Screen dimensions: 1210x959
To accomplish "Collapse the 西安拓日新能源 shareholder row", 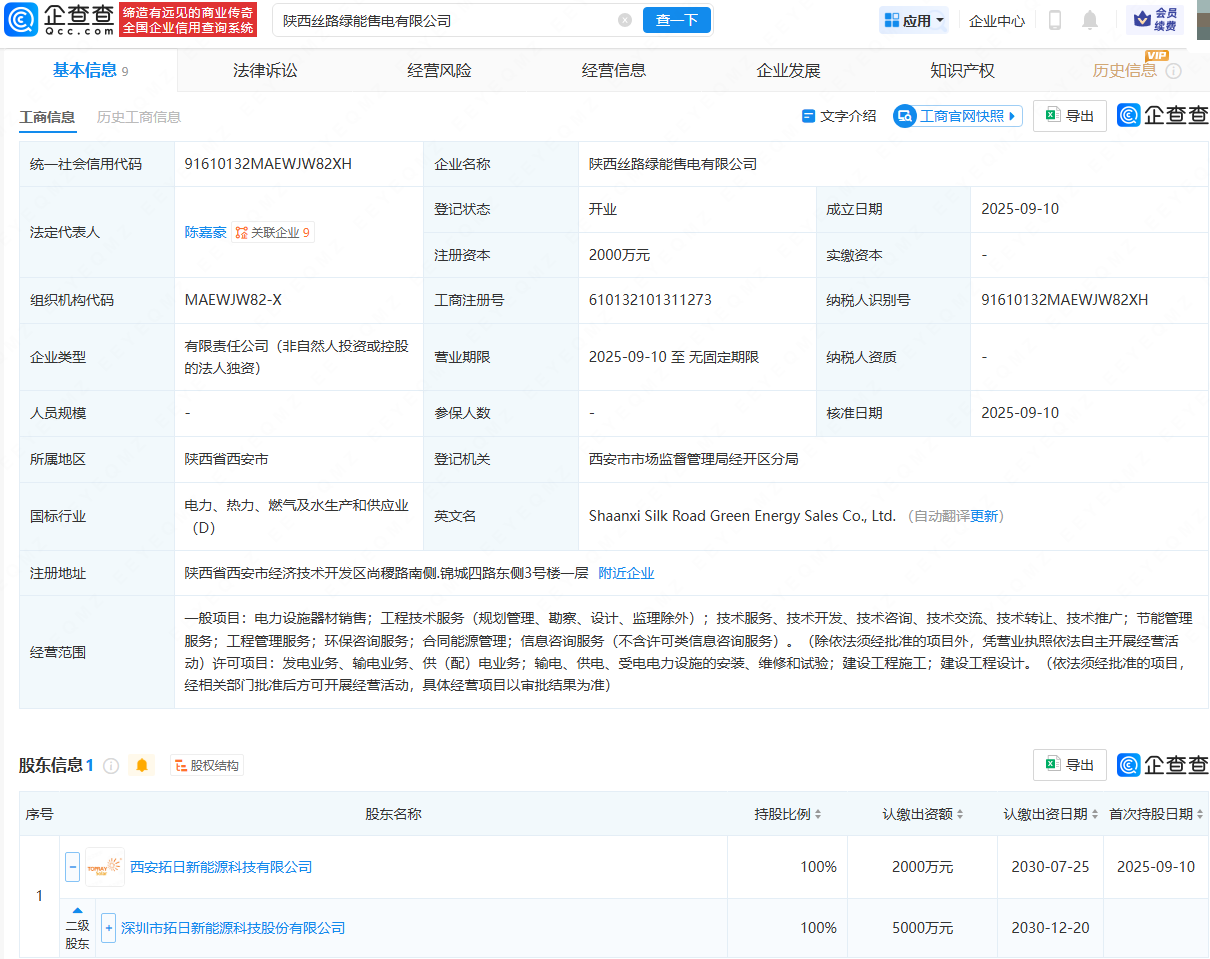I will coord(71,867).
